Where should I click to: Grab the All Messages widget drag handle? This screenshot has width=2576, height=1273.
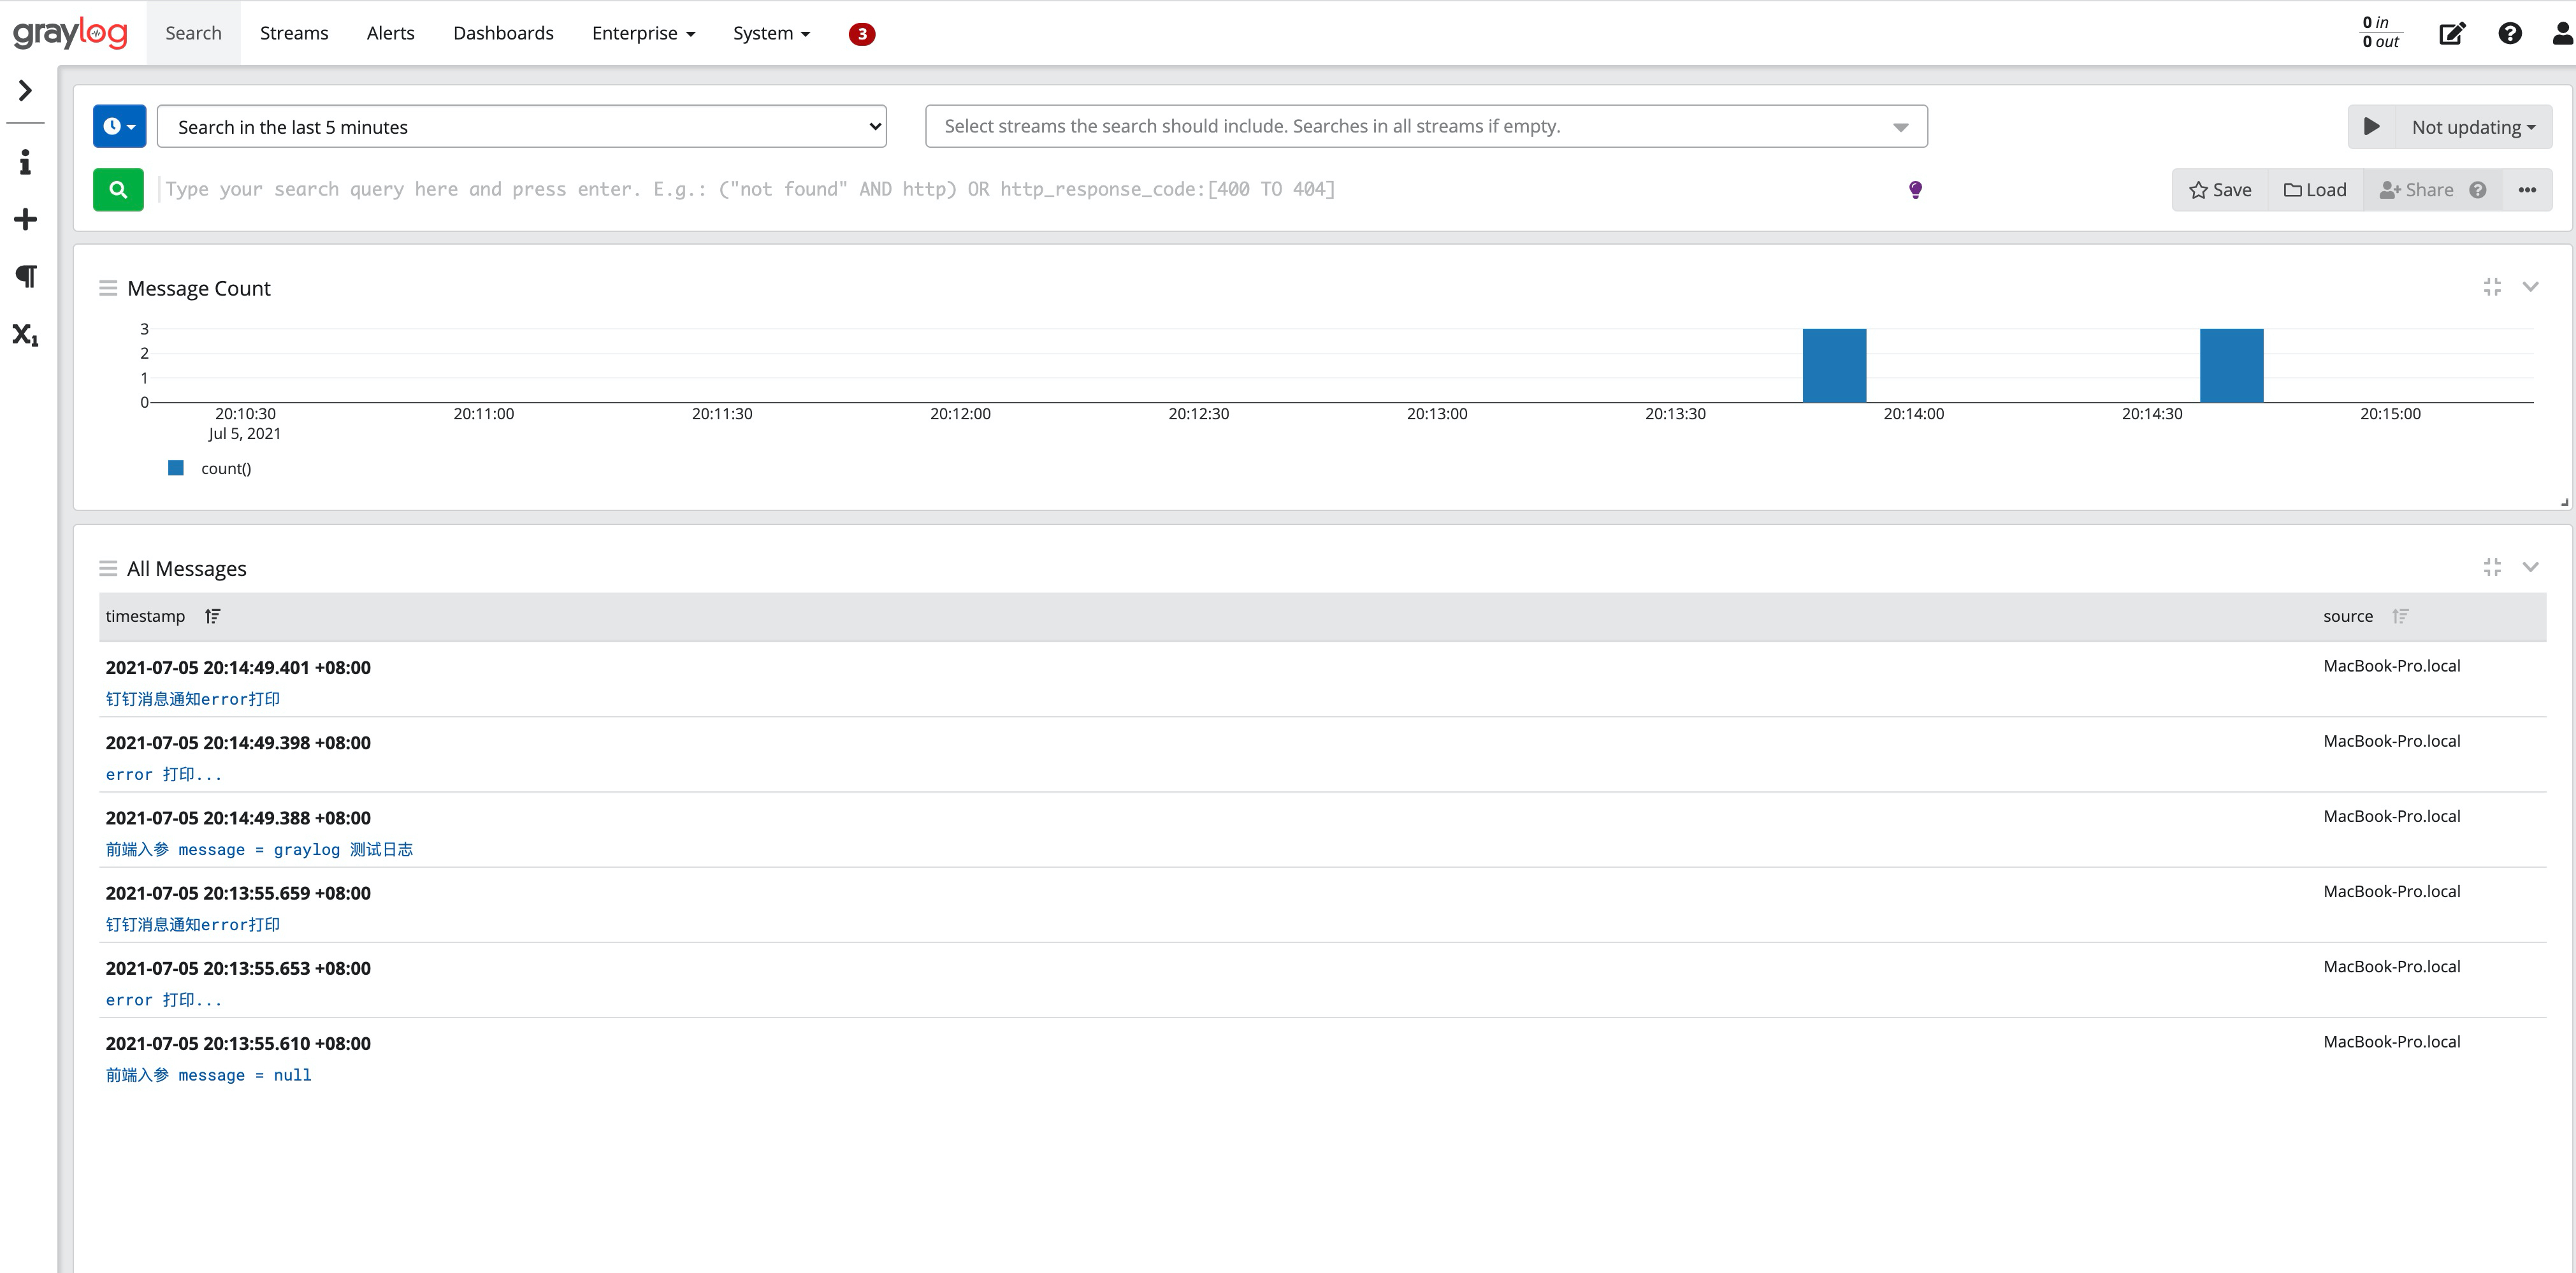tap(108, 568)
